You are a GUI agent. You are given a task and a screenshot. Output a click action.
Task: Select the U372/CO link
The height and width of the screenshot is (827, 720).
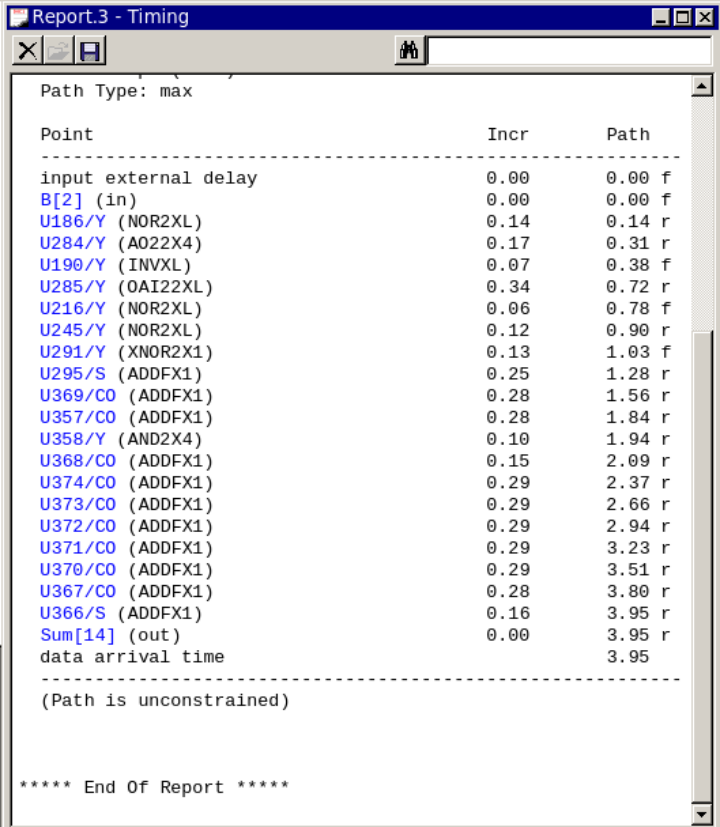tap(78, 526)
